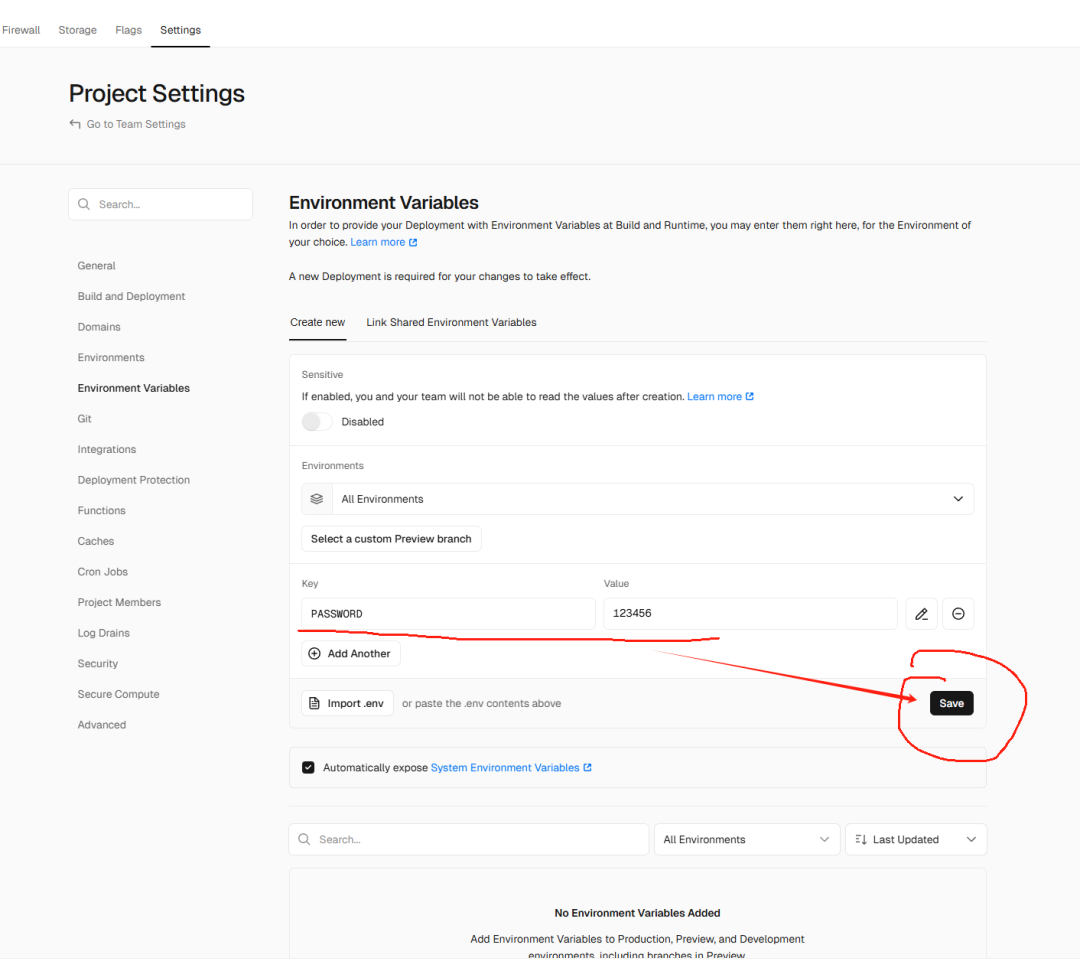
Task: Open the Storage tab in top navigation
Action: pos(77,30)
